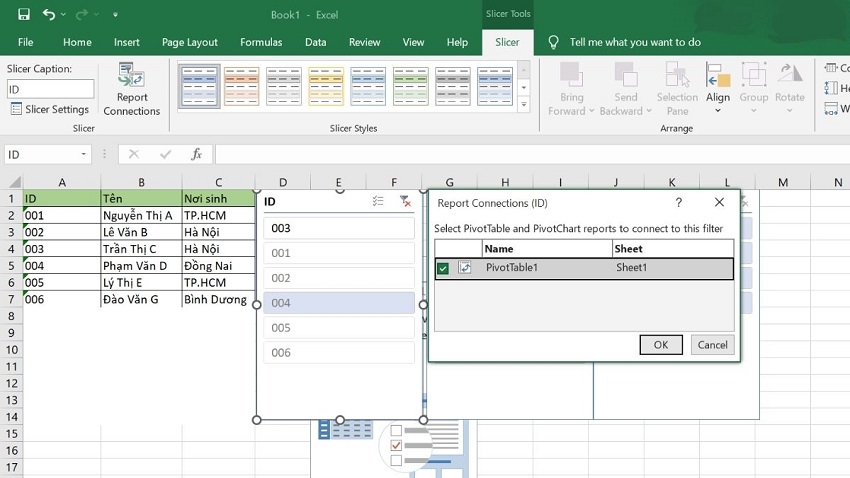This screenshot has width=850, height=478.
Task: Toggle Multi-Select icon in ID slicer header
Action: click(378, 202)
